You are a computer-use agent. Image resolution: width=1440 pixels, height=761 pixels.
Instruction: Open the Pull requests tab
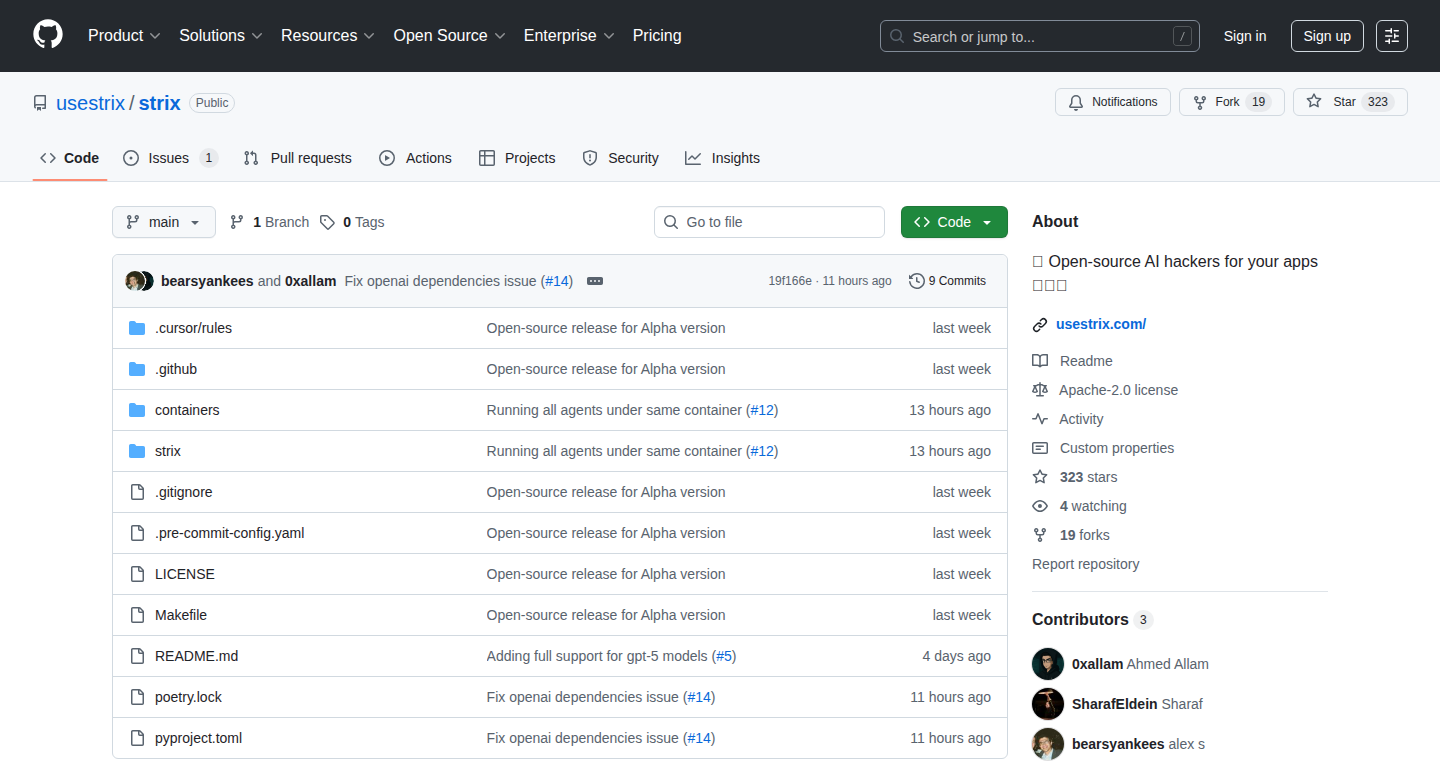[x=298, y=158]
